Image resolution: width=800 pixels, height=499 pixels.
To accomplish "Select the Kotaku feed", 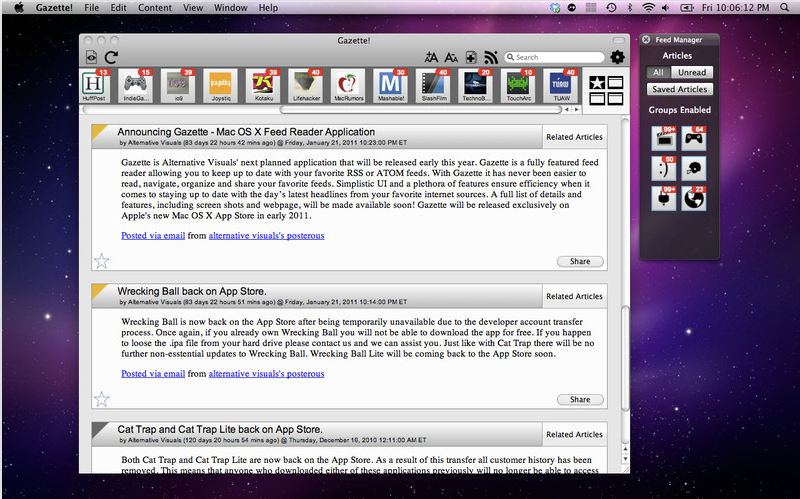I will (264, 86).
